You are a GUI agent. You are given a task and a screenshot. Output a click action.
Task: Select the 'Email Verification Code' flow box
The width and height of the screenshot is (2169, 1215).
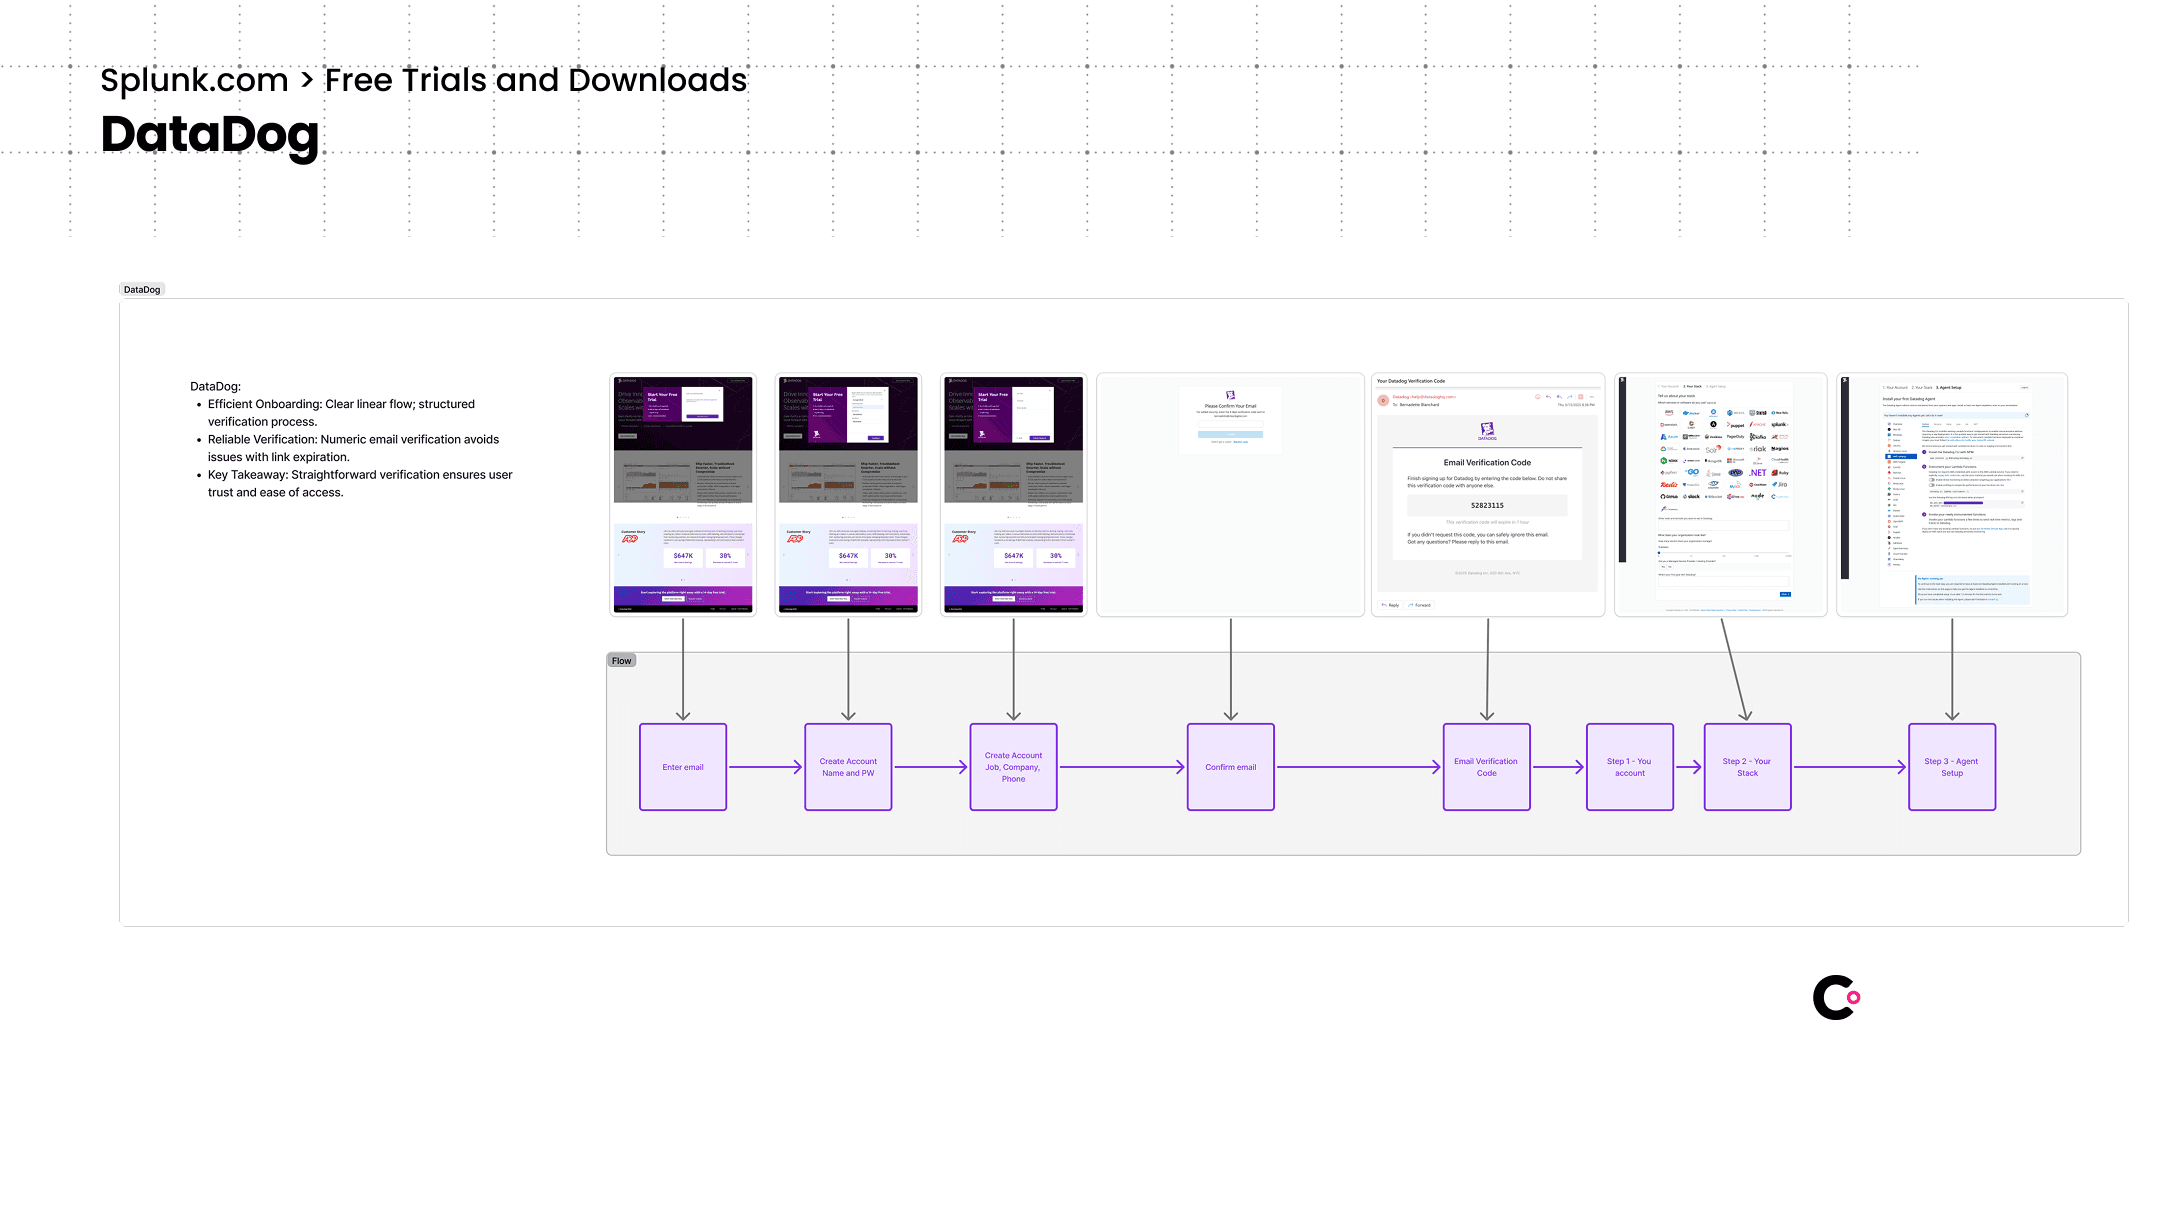(x=1486, y=767)
